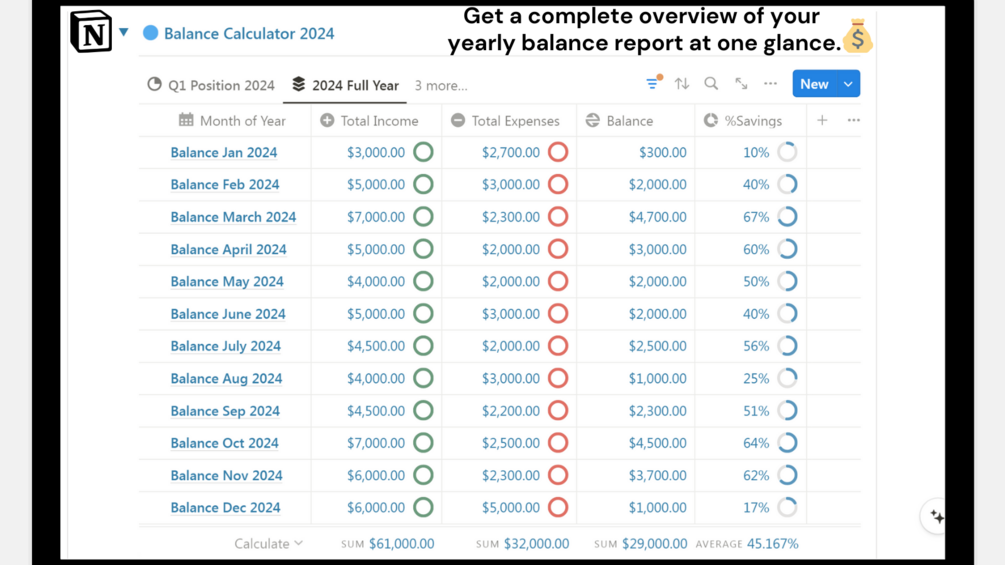This screenshot has height=565, width=1005.
Task: Open the Balance Sep 2024 page
Action: 225,411
